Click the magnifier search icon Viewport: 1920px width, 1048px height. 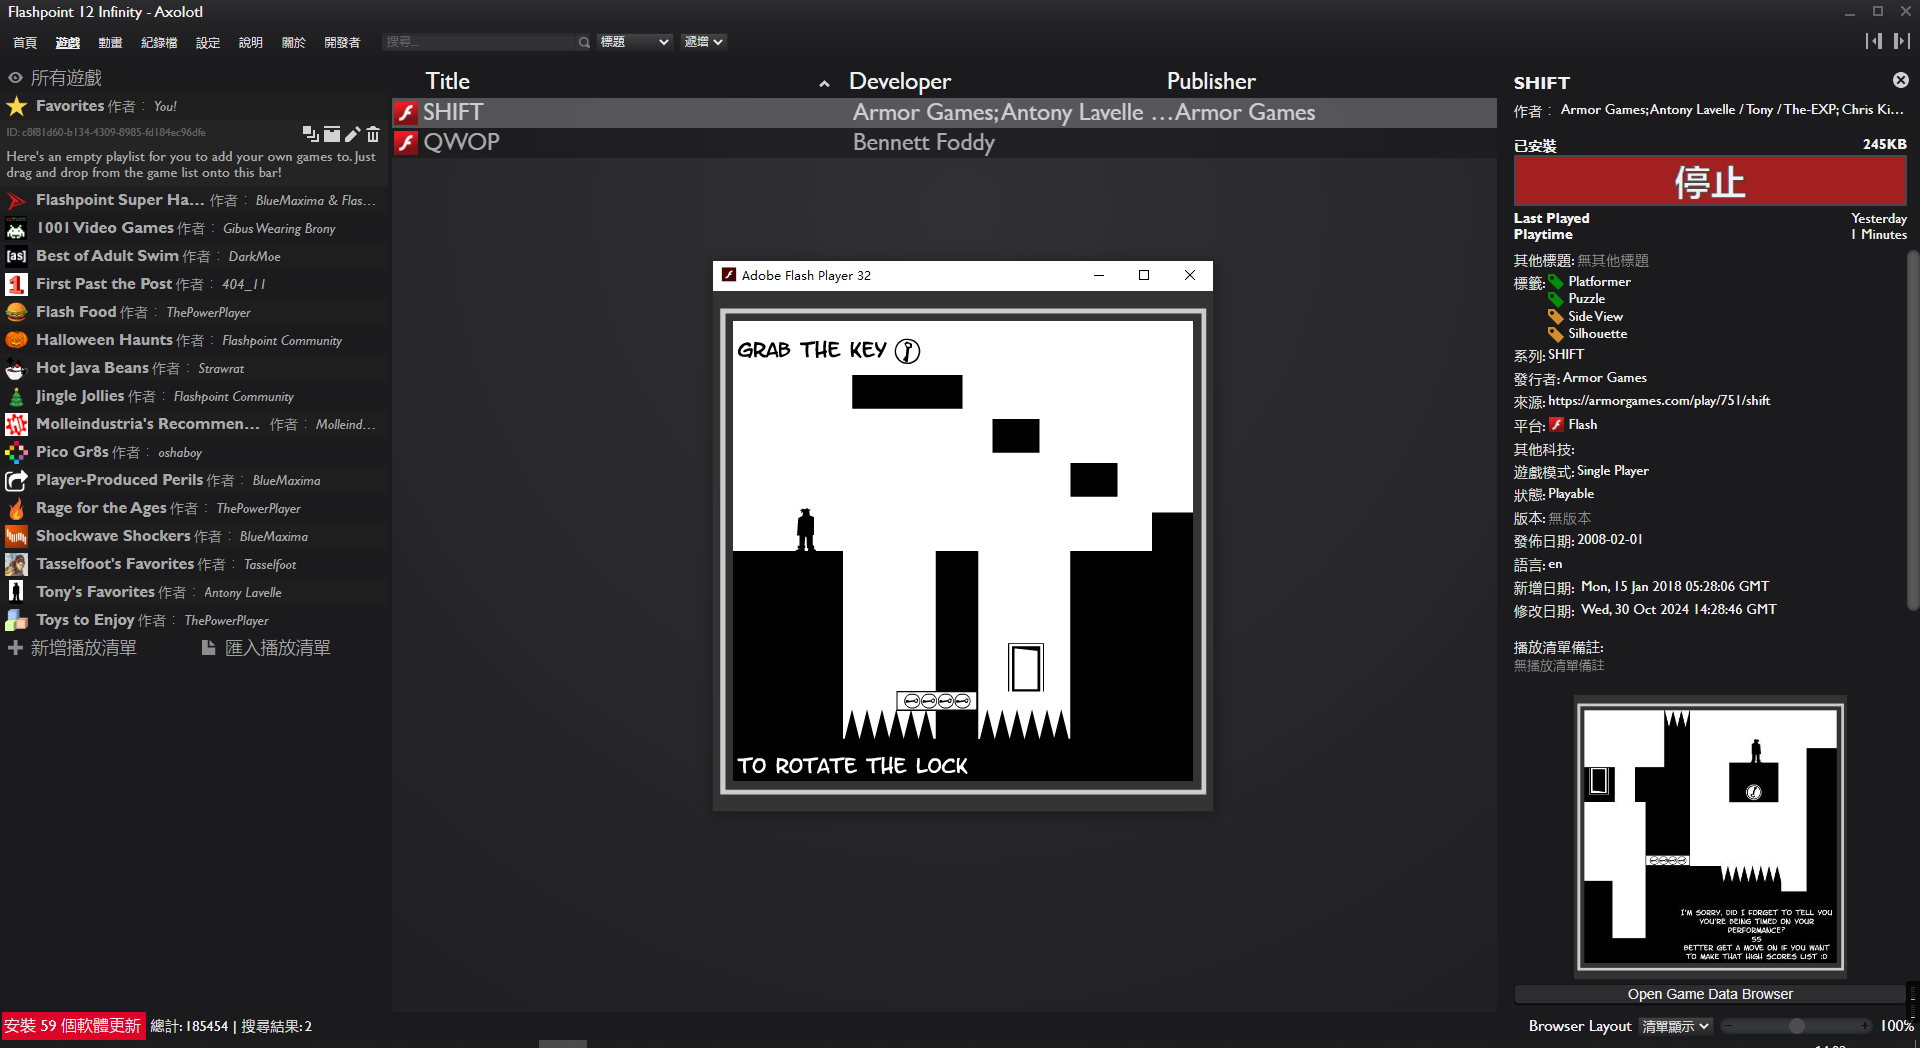tap(584, 42)
